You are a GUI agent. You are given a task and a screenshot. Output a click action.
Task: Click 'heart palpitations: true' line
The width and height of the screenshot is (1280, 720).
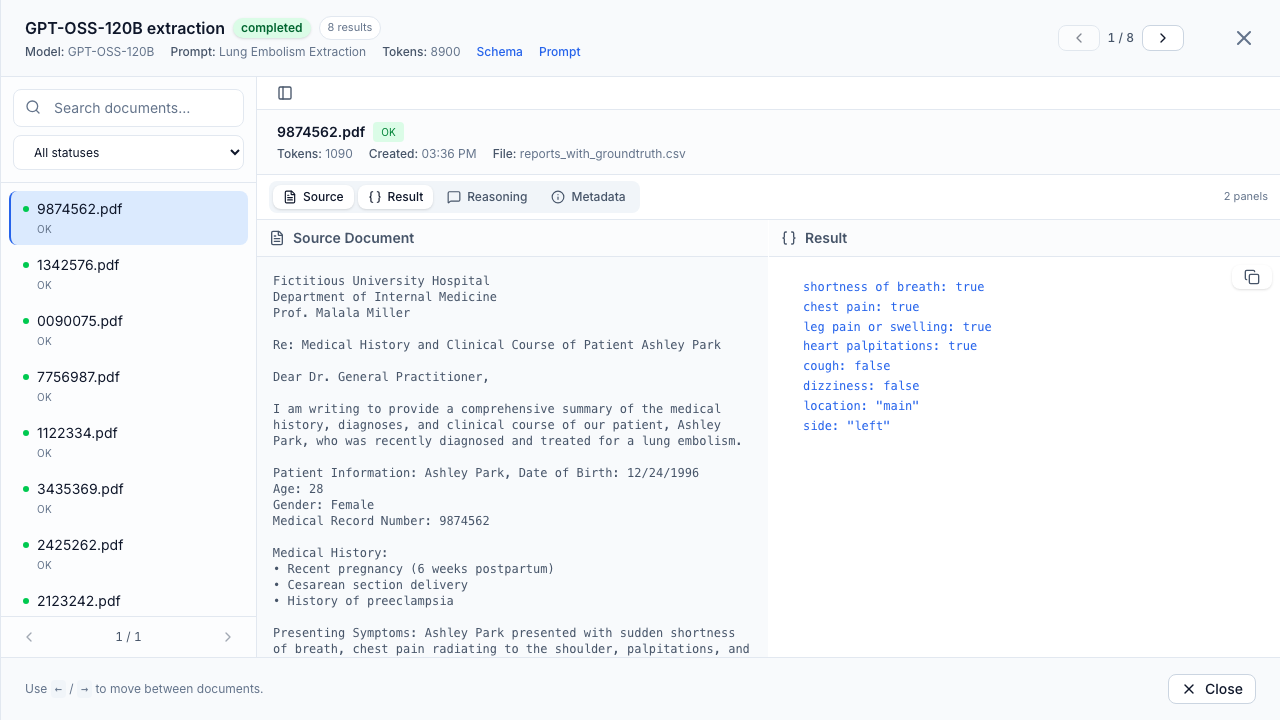click(890, 346)
